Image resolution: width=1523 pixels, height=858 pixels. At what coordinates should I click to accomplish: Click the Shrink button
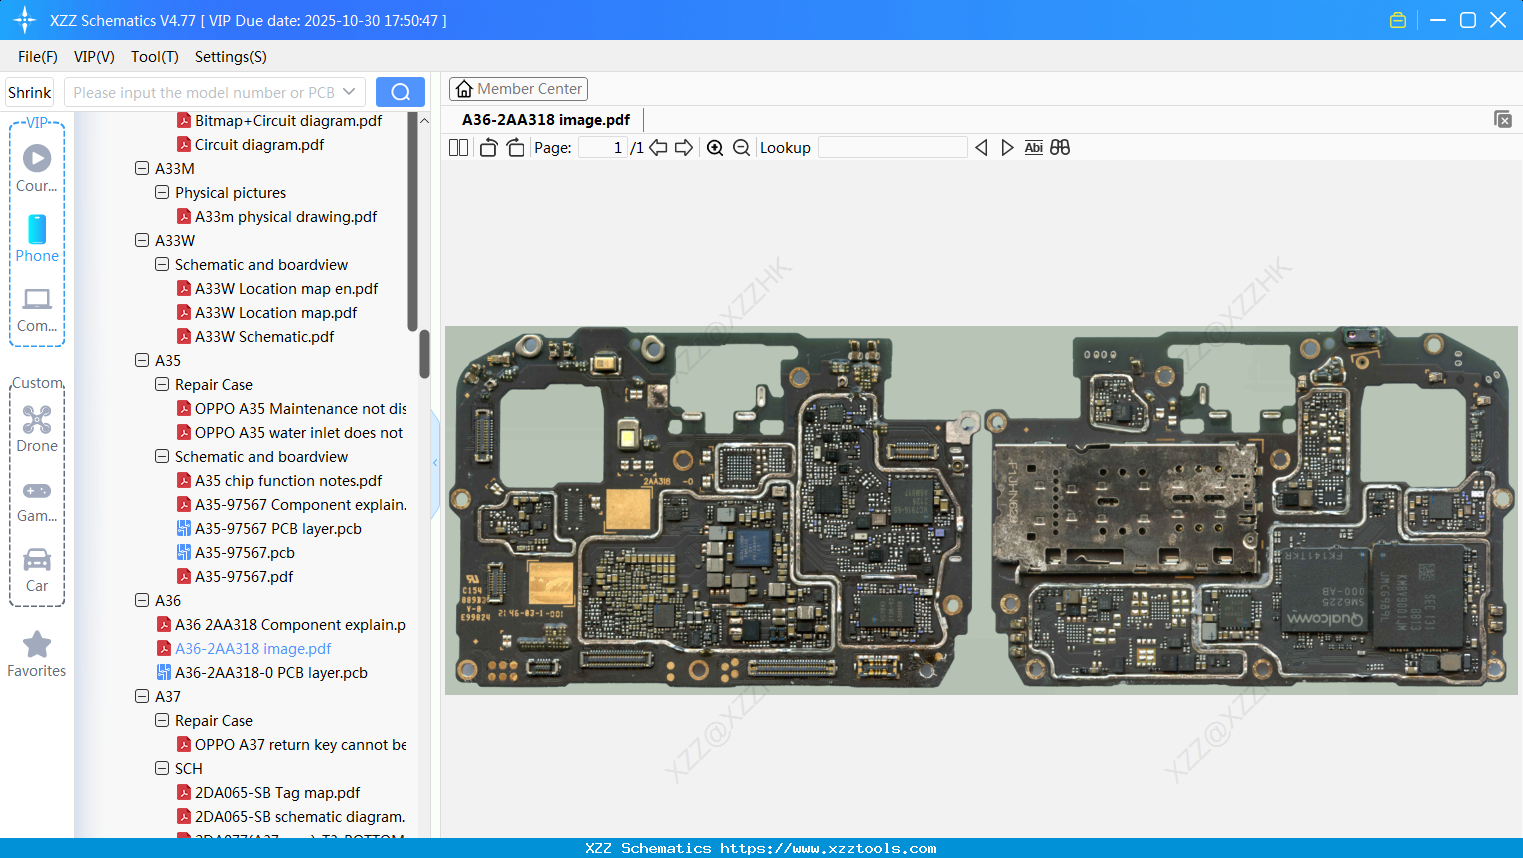coord(30,92)
